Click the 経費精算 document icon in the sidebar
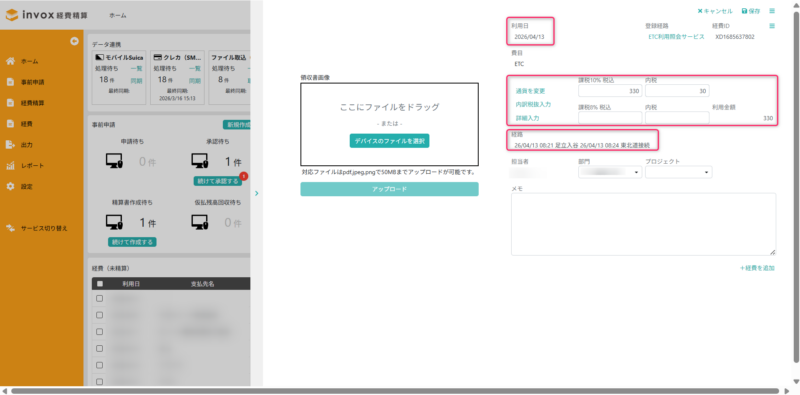The width and height of the screenshot is (800, 395). click(10, 103)
